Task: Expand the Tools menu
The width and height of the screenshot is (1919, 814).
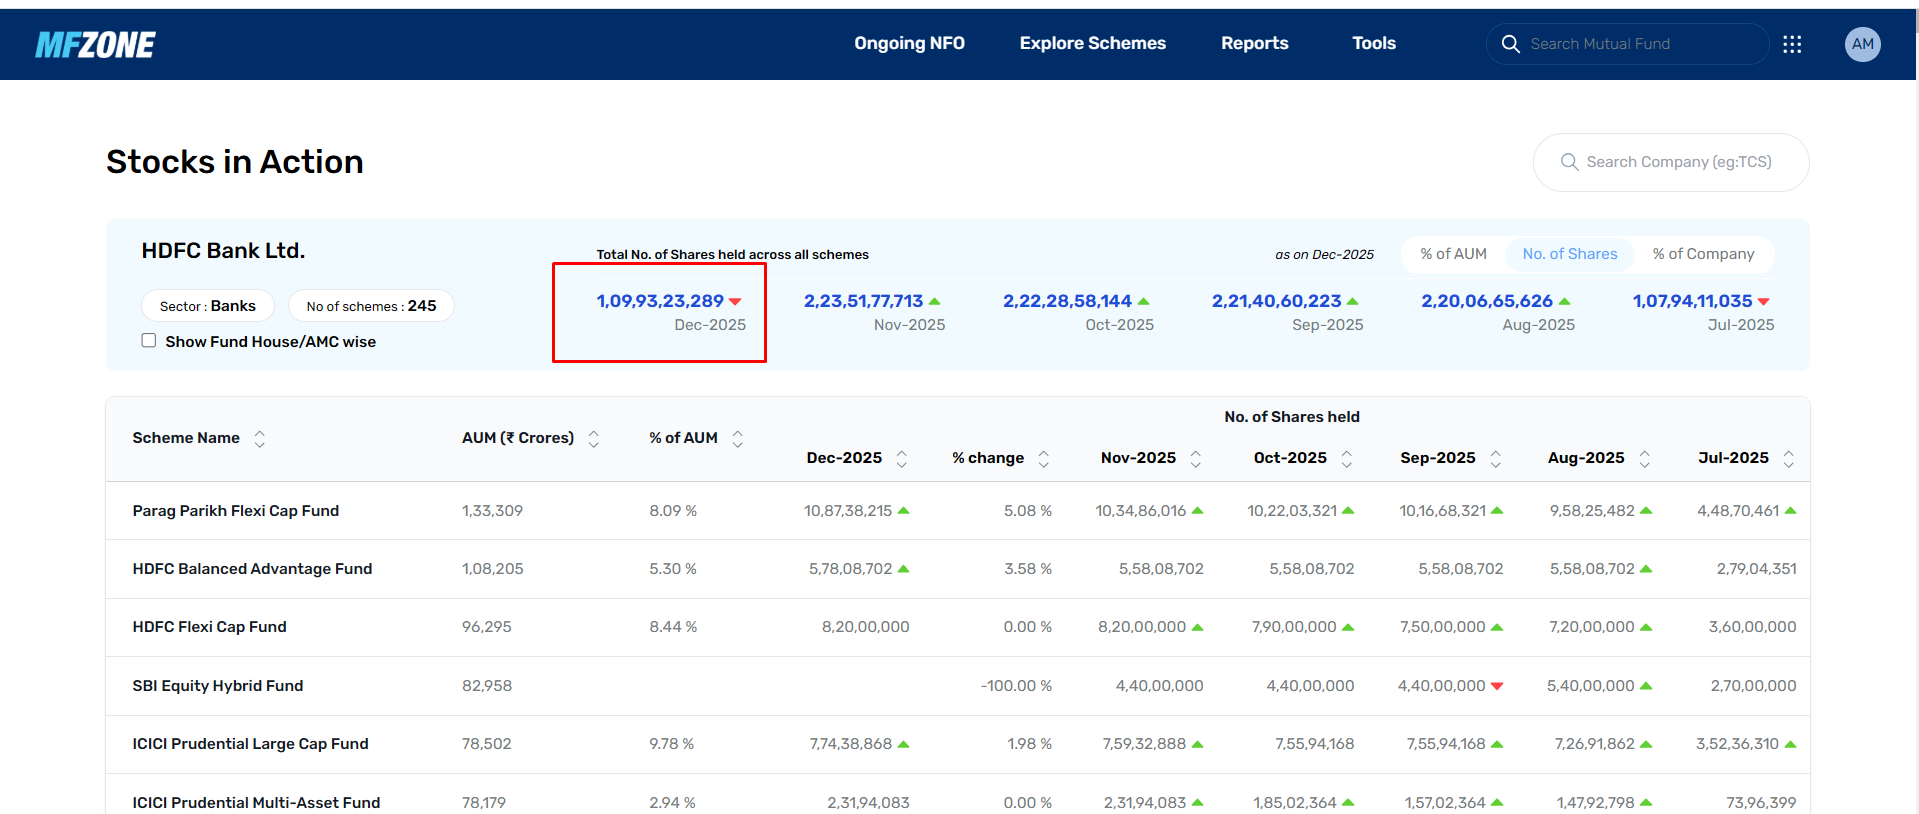Action: [x=1373, y=43]
